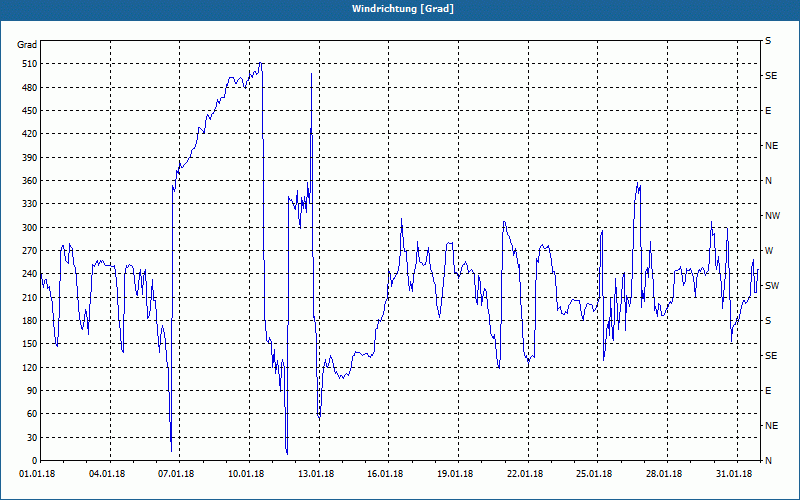Click the y-axis value 210

pos(31,297)
